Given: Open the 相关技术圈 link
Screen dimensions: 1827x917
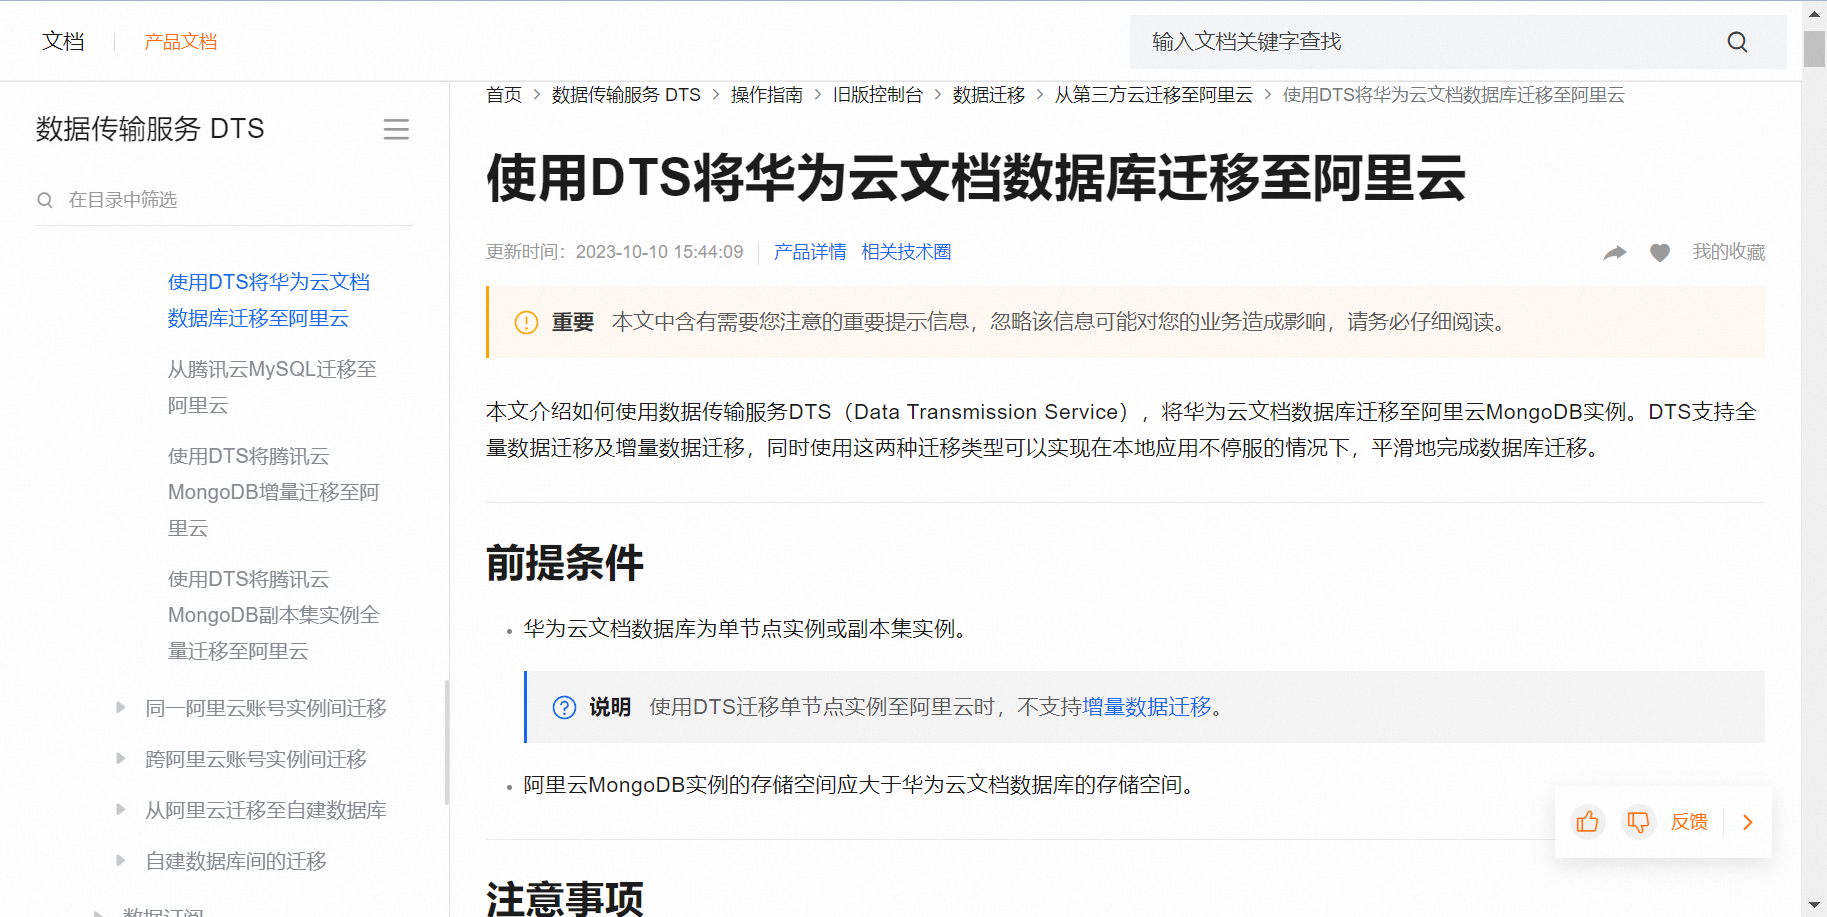Looking at the screenshot, I should (906, 252).
